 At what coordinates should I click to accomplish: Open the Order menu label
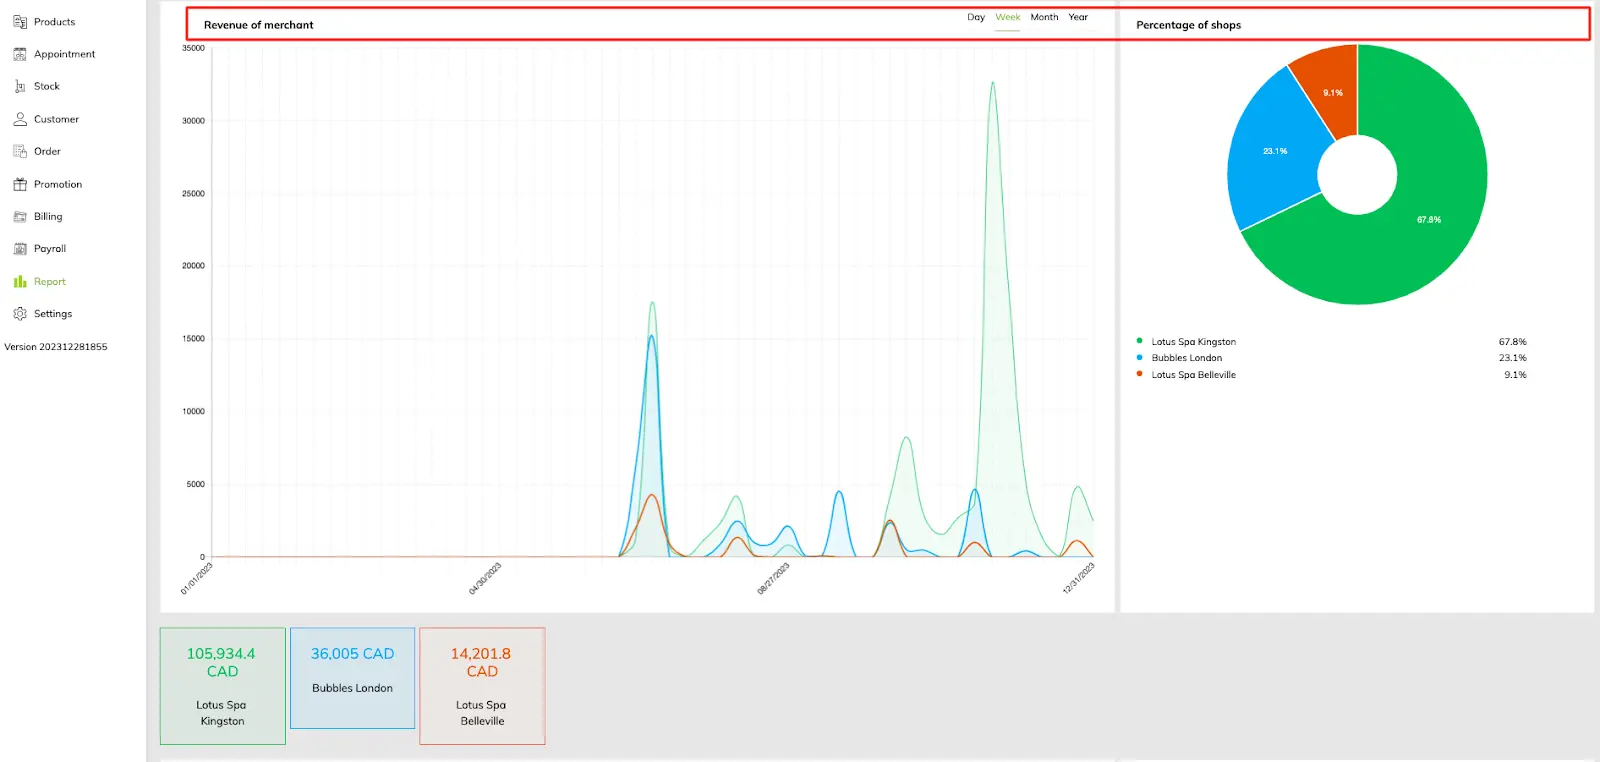(x=47, y=151)
